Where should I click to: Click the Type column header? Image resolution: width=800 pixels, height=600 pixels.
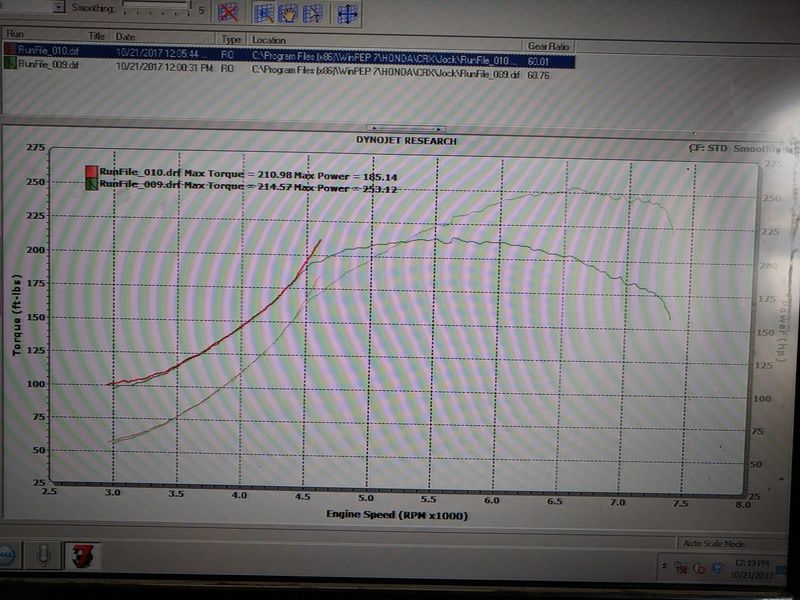(231, 39)
